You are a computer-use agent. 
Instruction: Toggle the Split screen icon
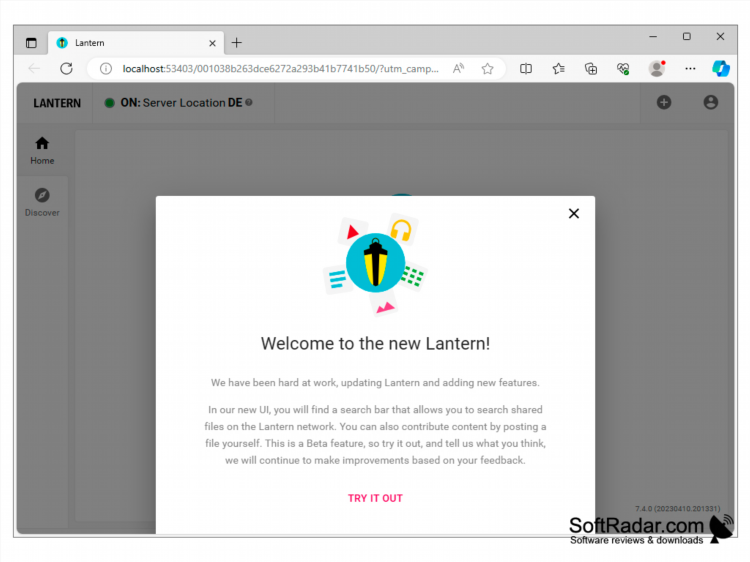coord(526,69)
